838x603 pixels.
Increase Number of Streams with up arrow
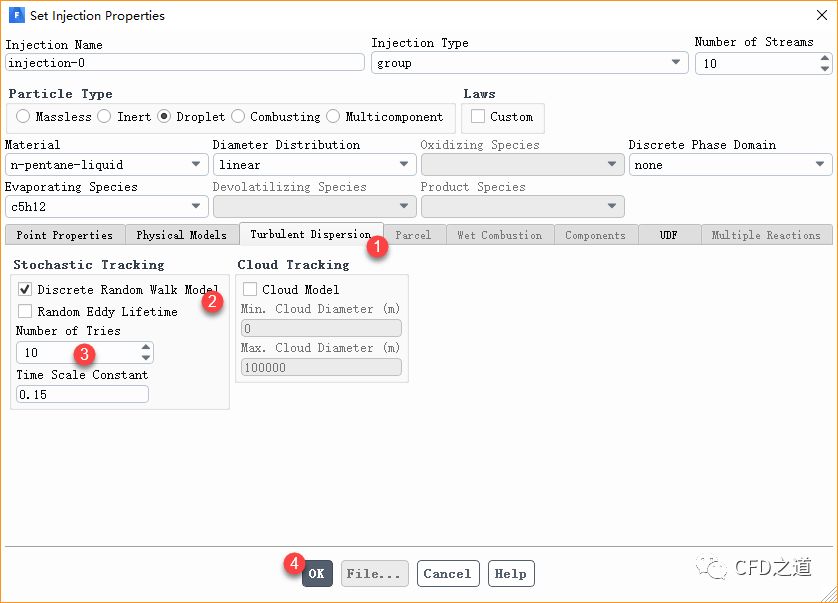click(824, 57)
